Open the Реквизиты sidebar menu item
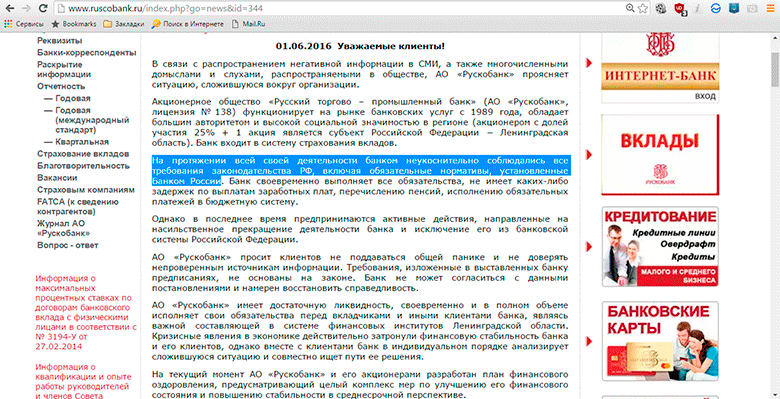780x399 pixels. [x=60, y=40]
